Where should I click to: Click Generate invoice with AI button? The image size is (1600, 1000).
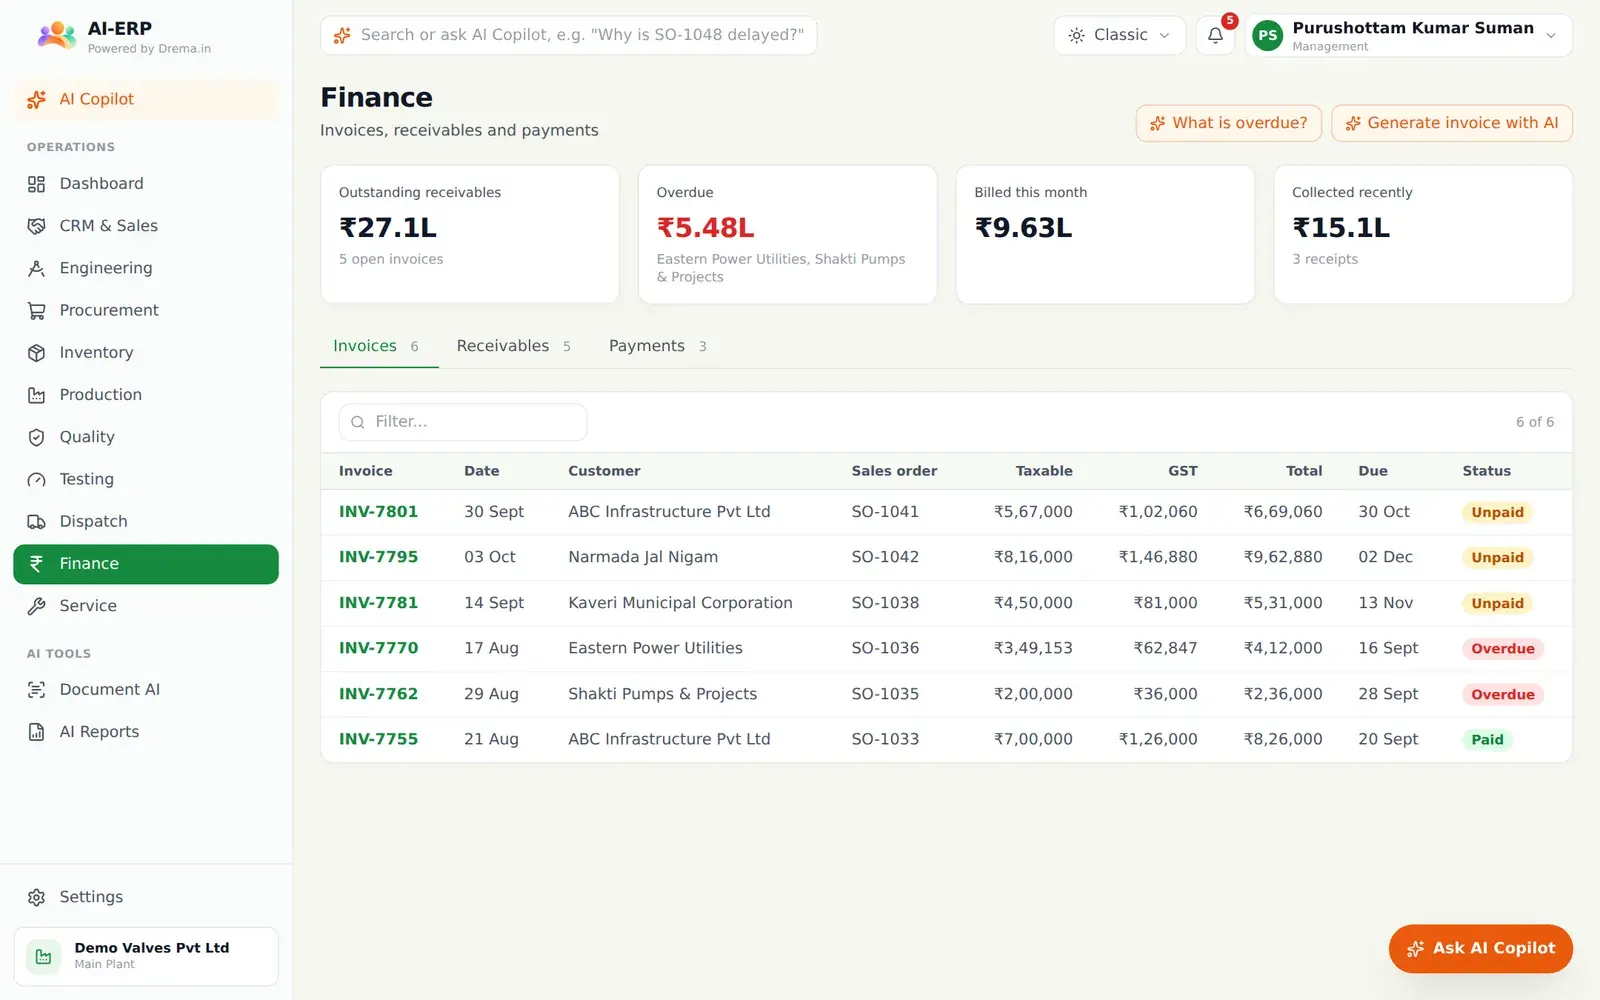pos(1452,123)
